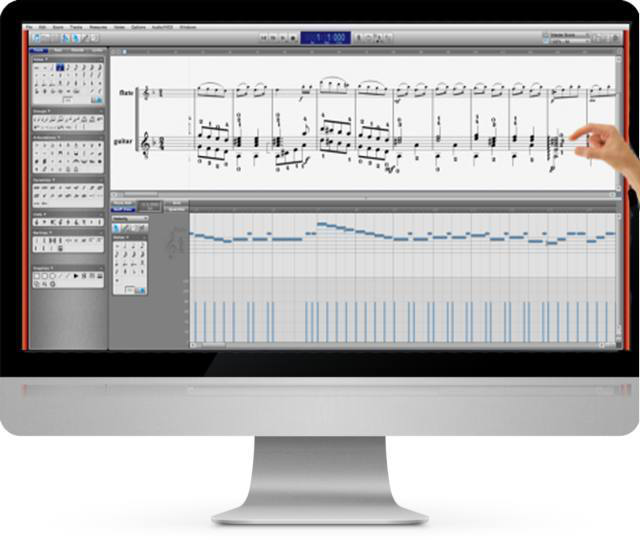The width and height of the screenshot is (640, 540).
Task: Select the rectangle shape in Graphics palette
Action: (36, 277)
